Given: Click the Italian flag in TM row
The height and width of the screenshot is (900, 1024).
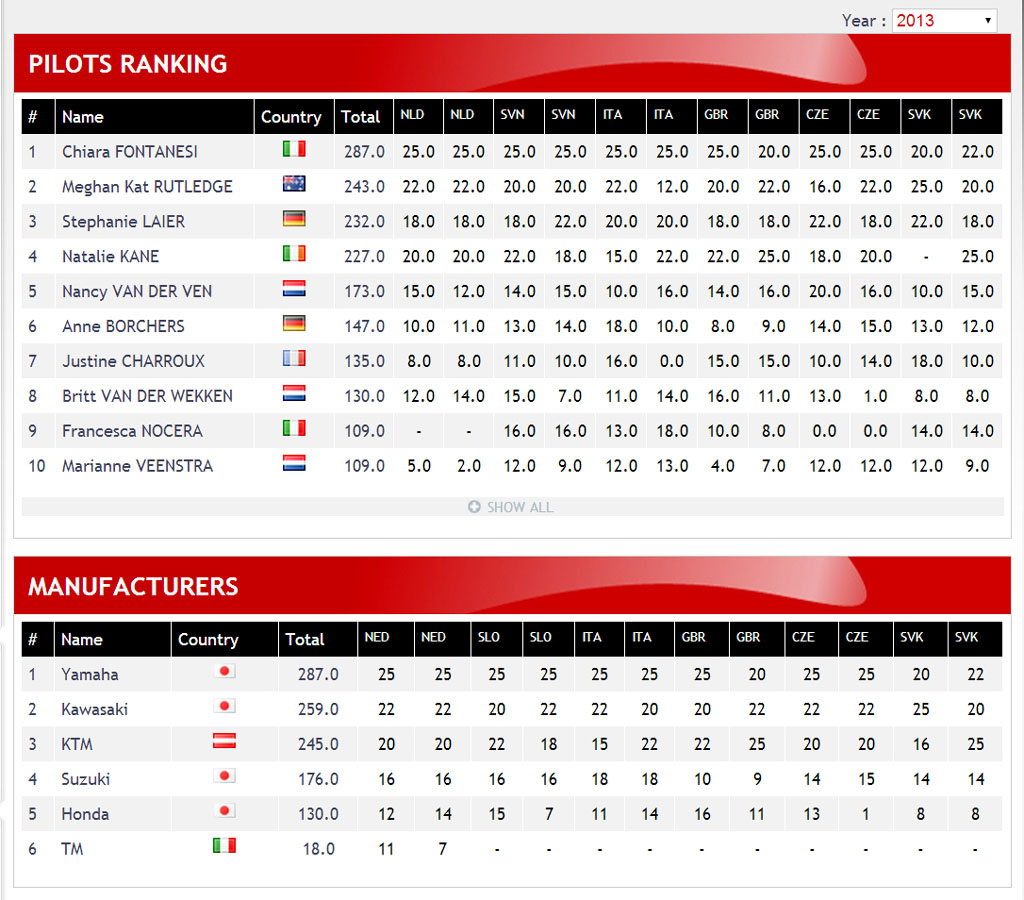Looking at the screenshot, I should [224, 847].
